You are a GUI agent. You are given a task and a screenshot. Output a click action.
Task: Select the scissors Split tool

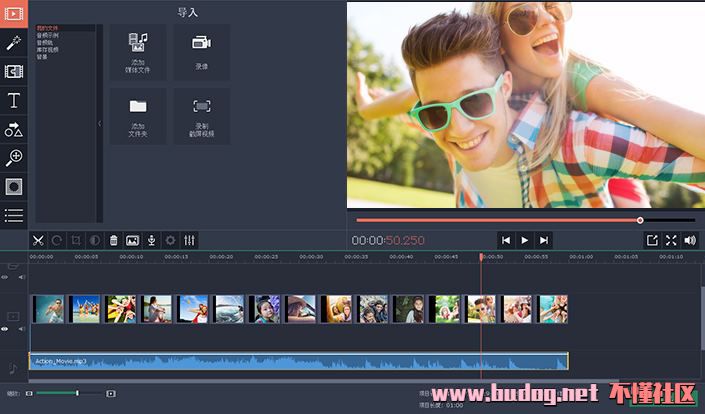(x=37, y=240)
